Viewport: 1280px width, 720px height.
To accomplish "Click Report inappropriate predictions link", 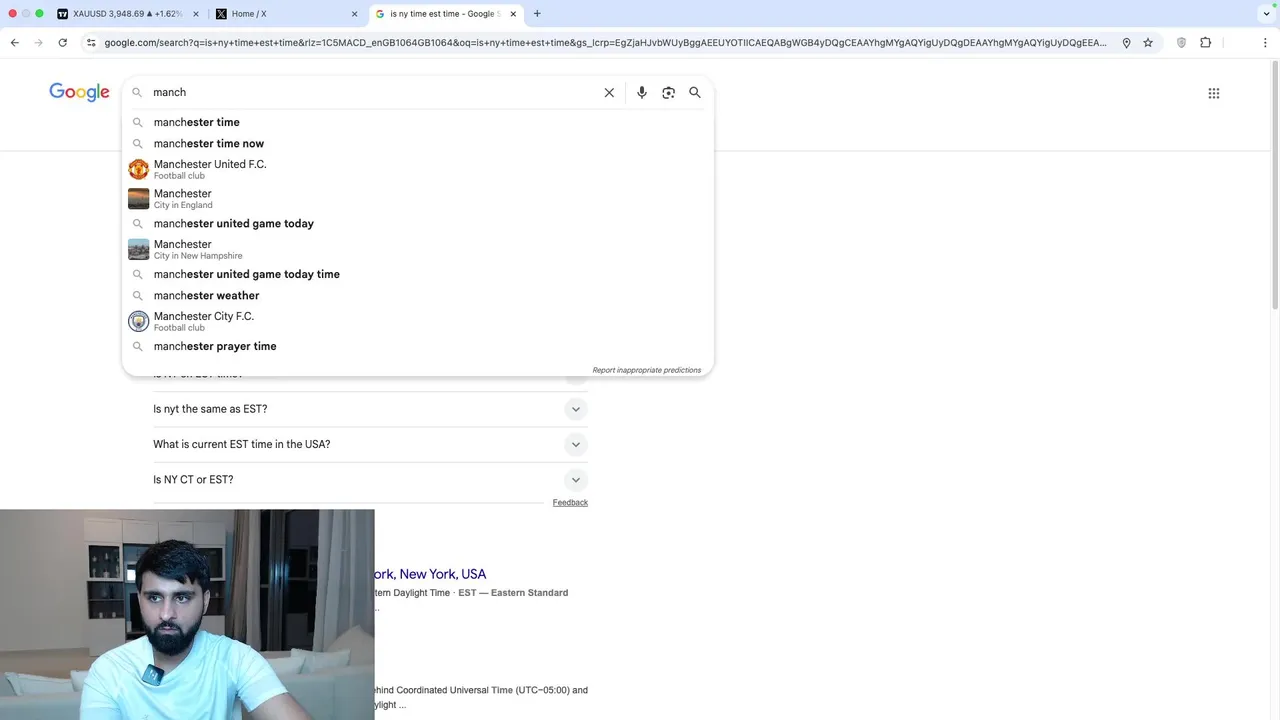I will coord(647,370).
